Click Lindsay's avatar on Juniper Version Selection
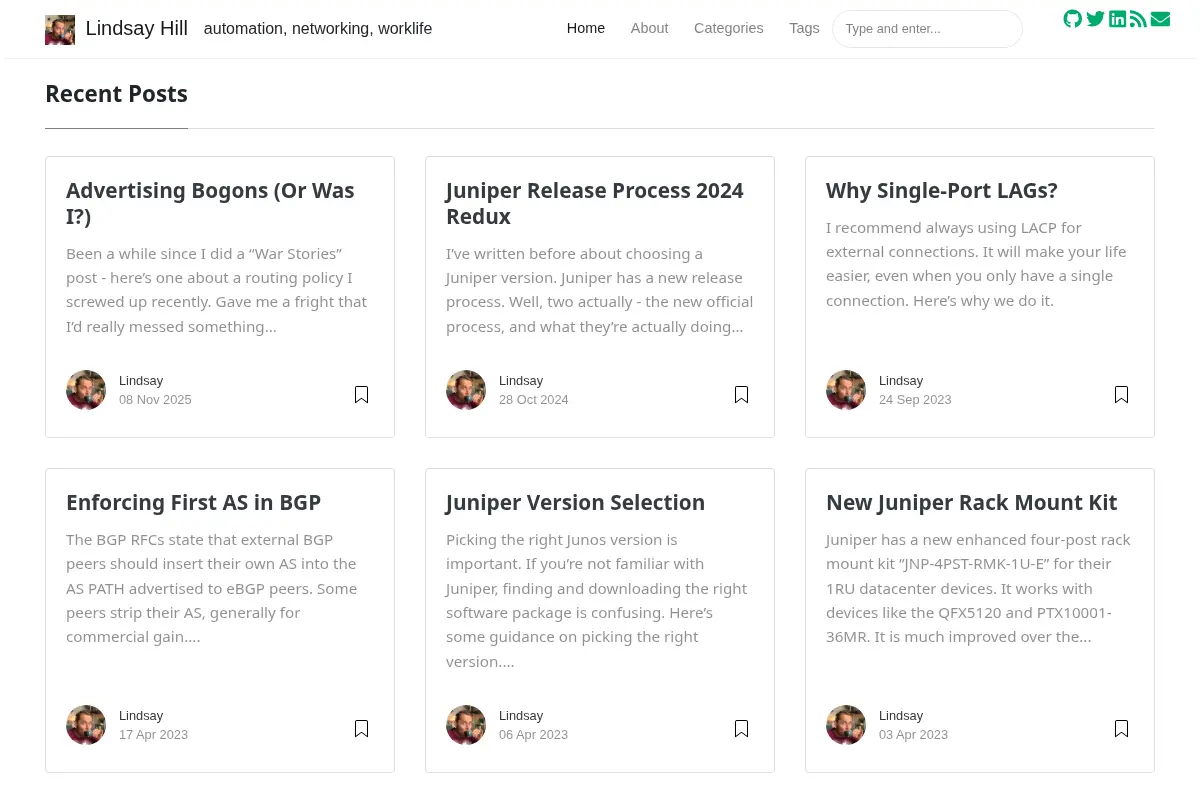This screenshot has height=800, width=1200. pyautogui.click(x=466, y=725)
